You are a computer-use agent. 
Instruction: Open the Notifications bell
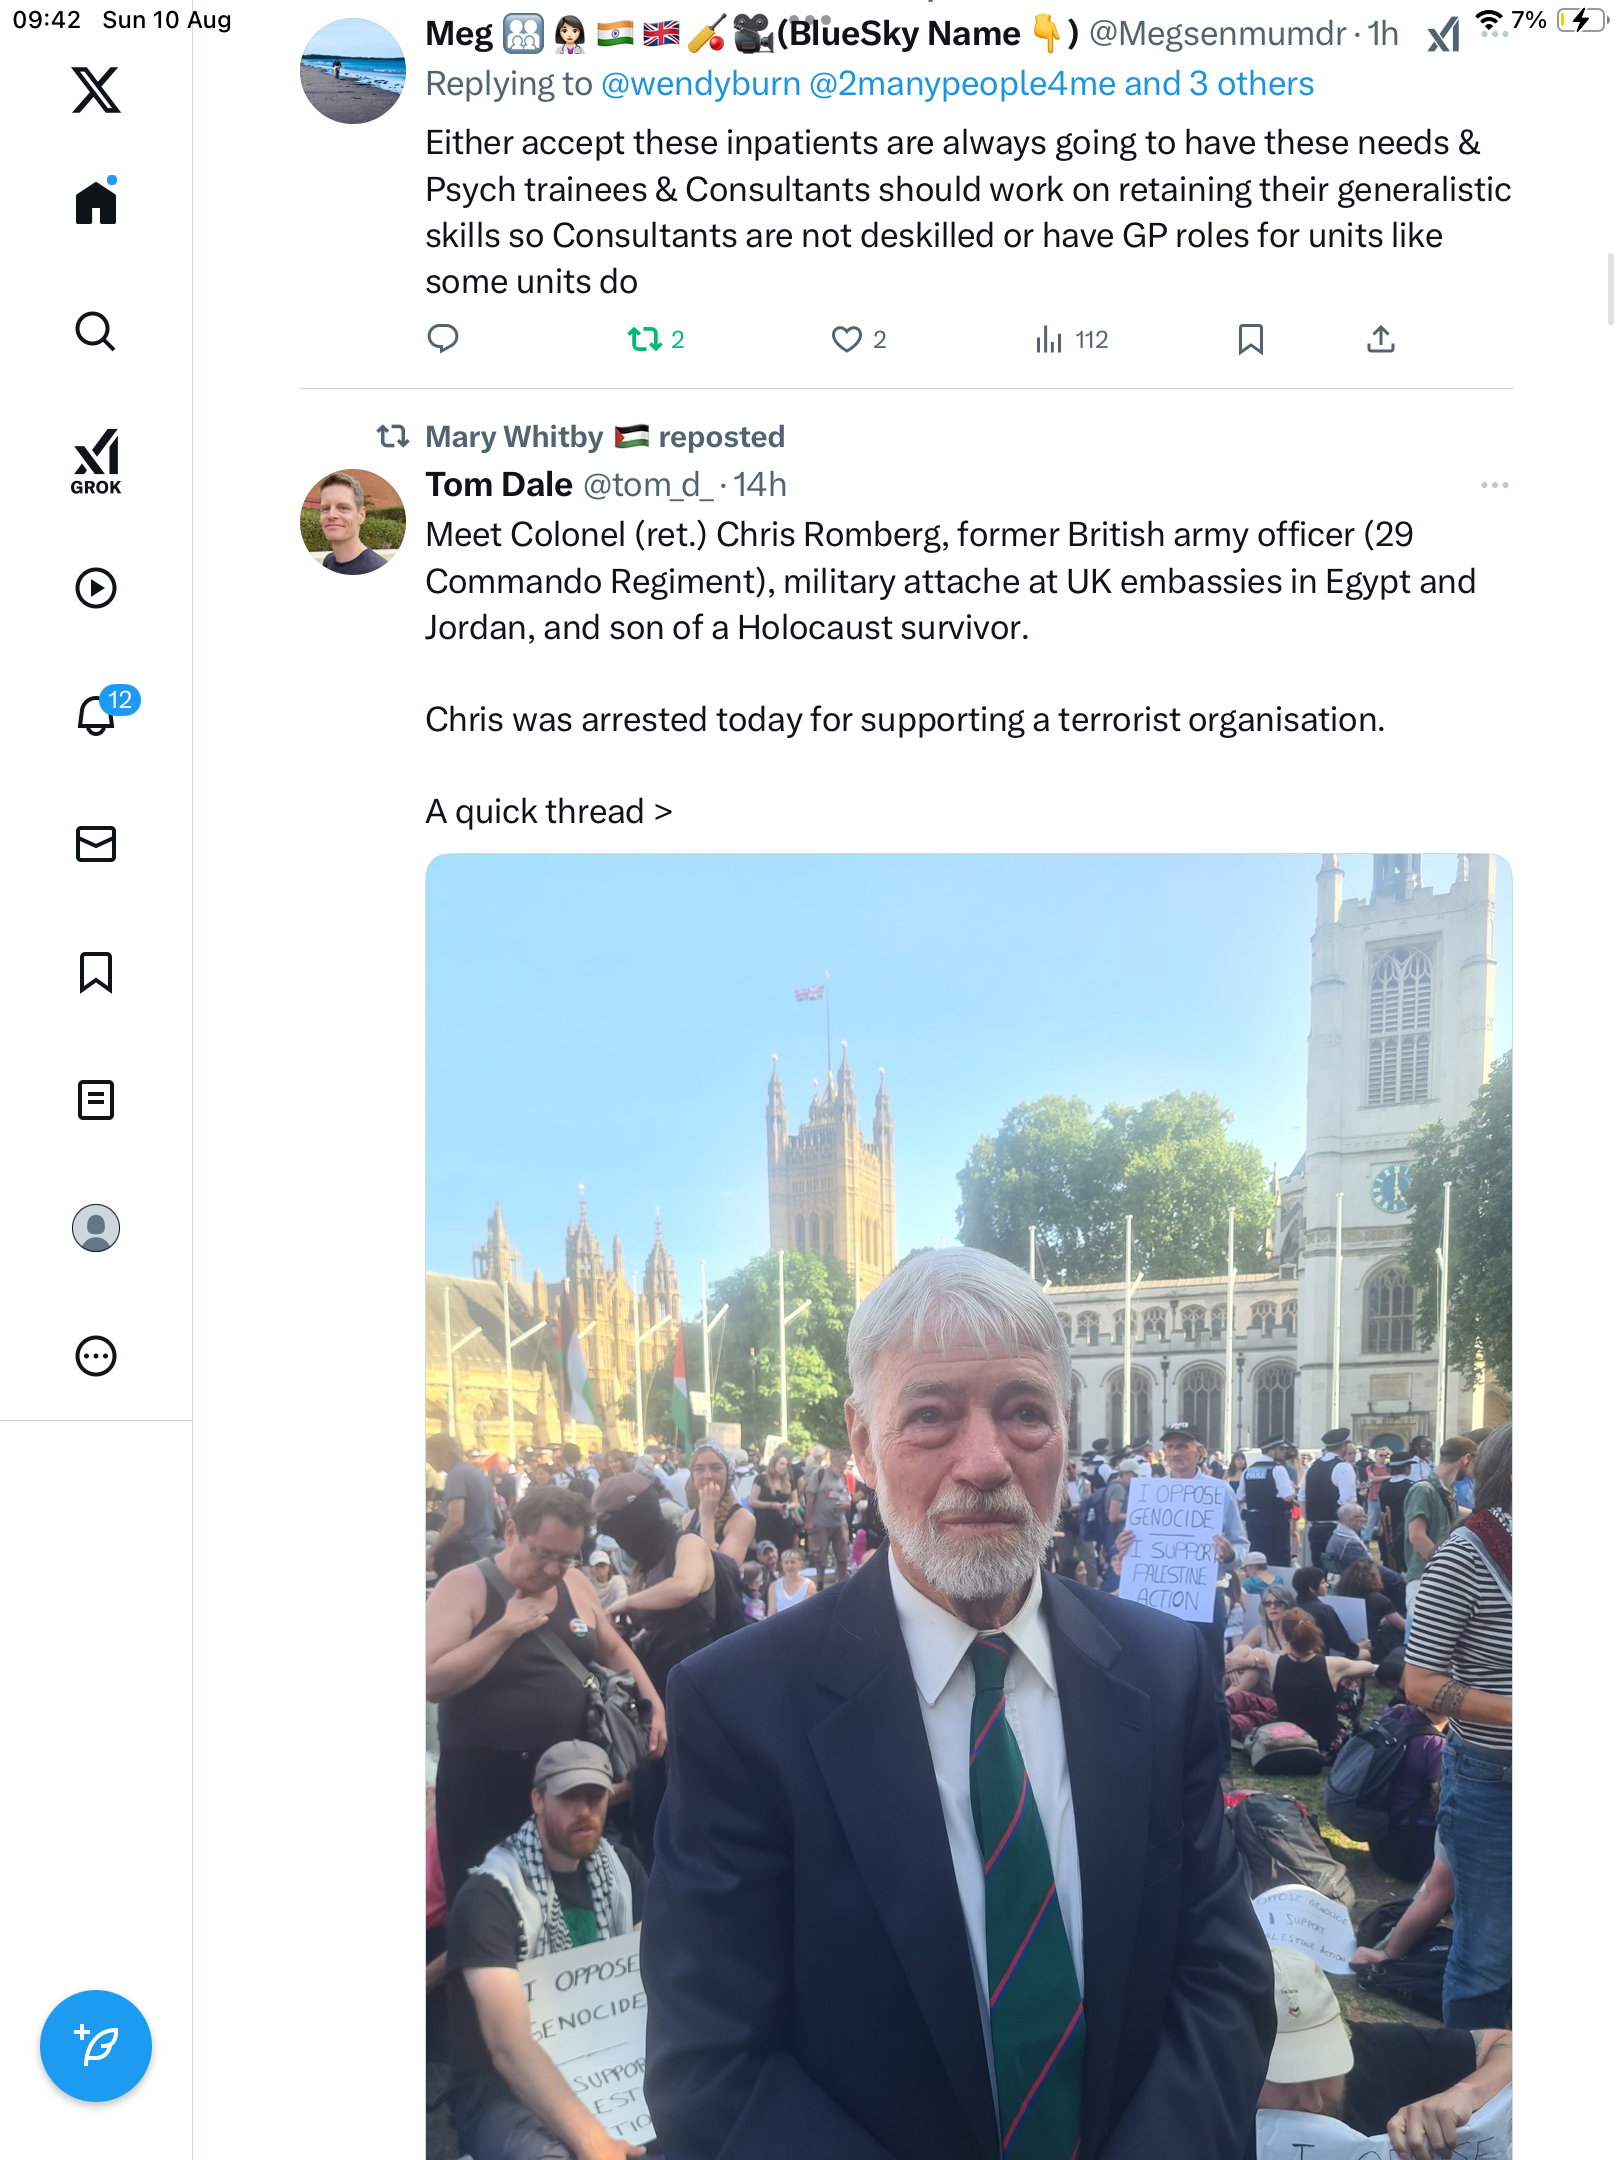point(96,715)
